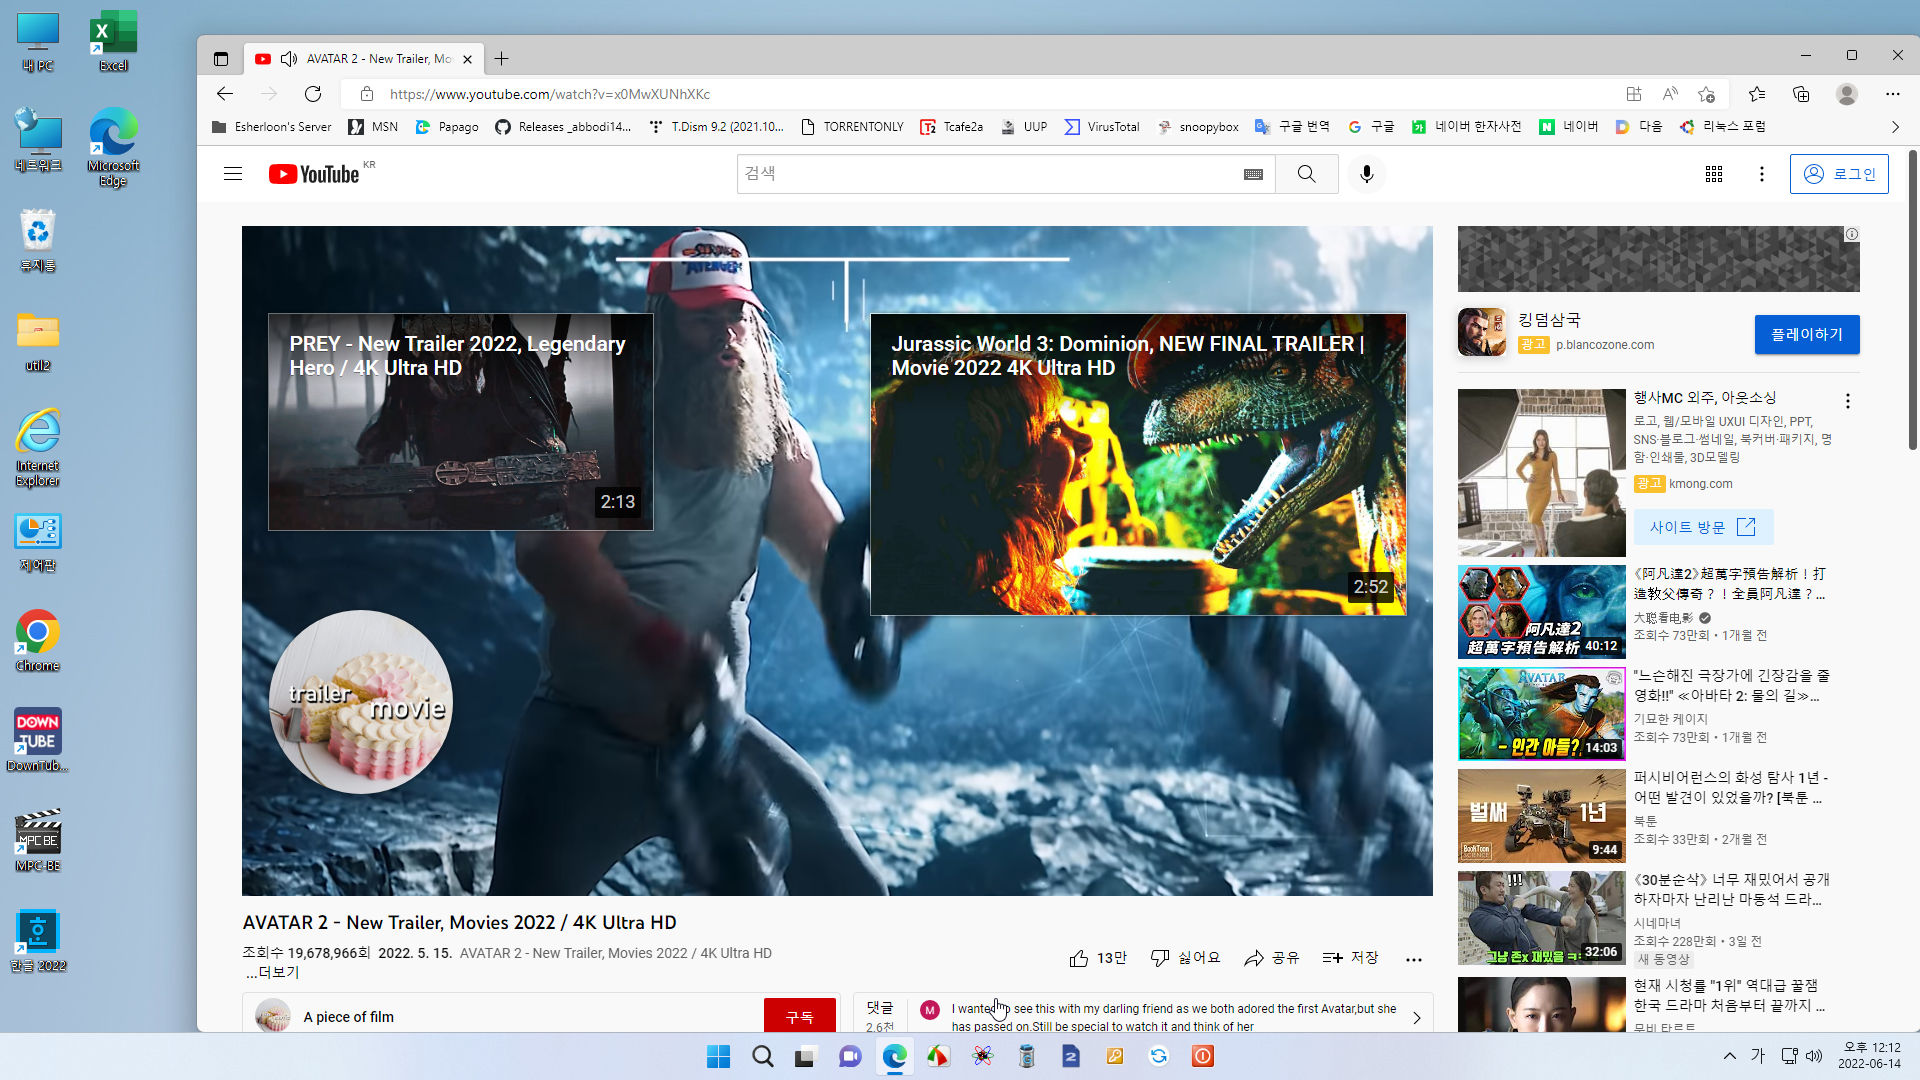Screen dimensions: 1920x1080
Task: Open Chrome desktop shortcut
Action: [37, 641]
